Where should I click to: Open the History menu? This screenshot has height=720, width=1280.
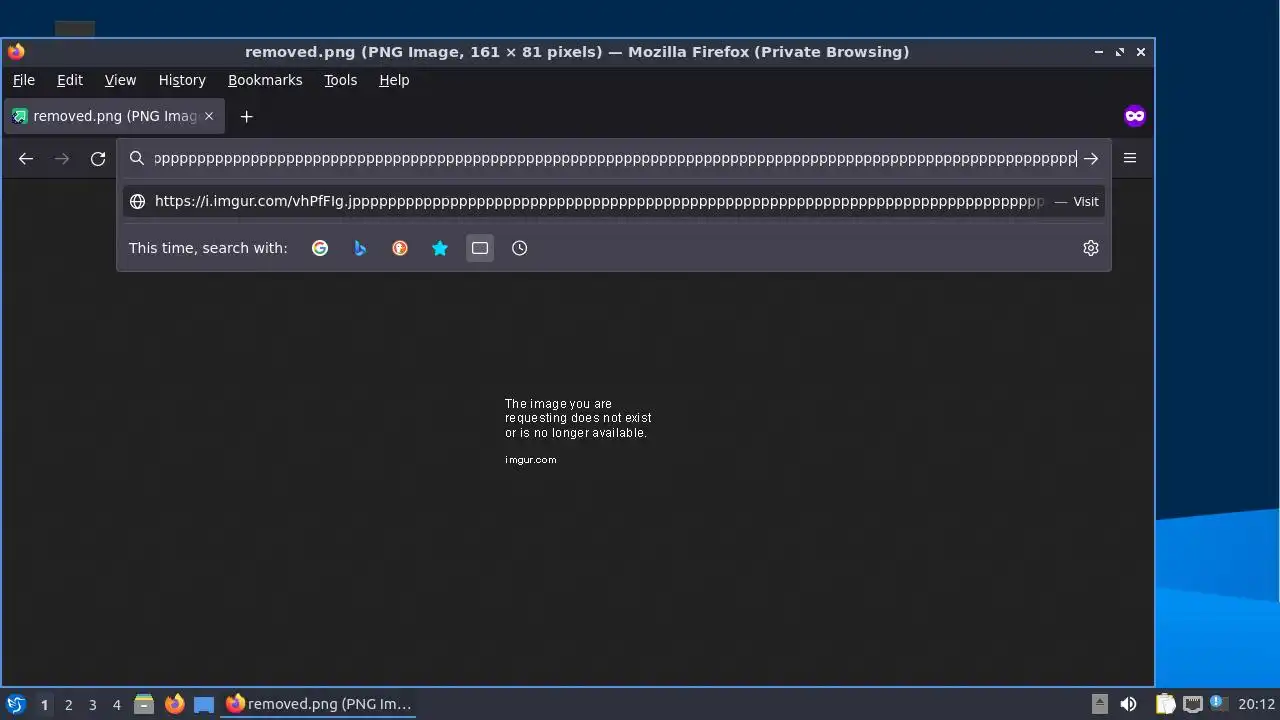pyautogui.click(x=182, y=80)
